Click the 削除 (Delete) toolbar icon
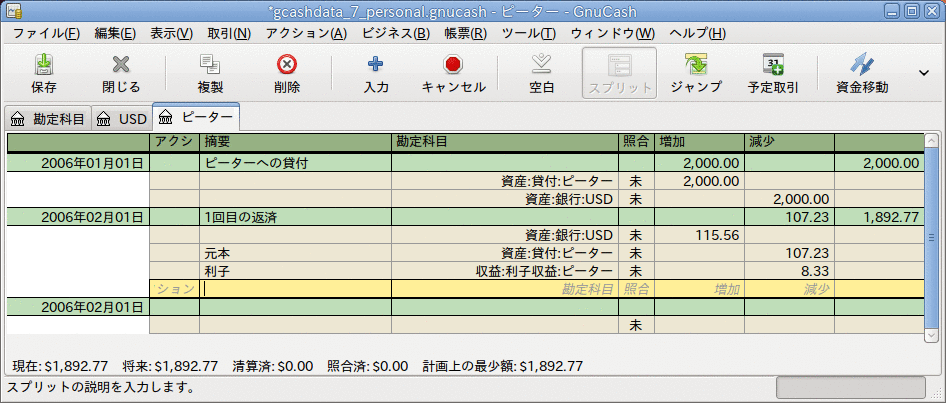 tap(287, 74)
